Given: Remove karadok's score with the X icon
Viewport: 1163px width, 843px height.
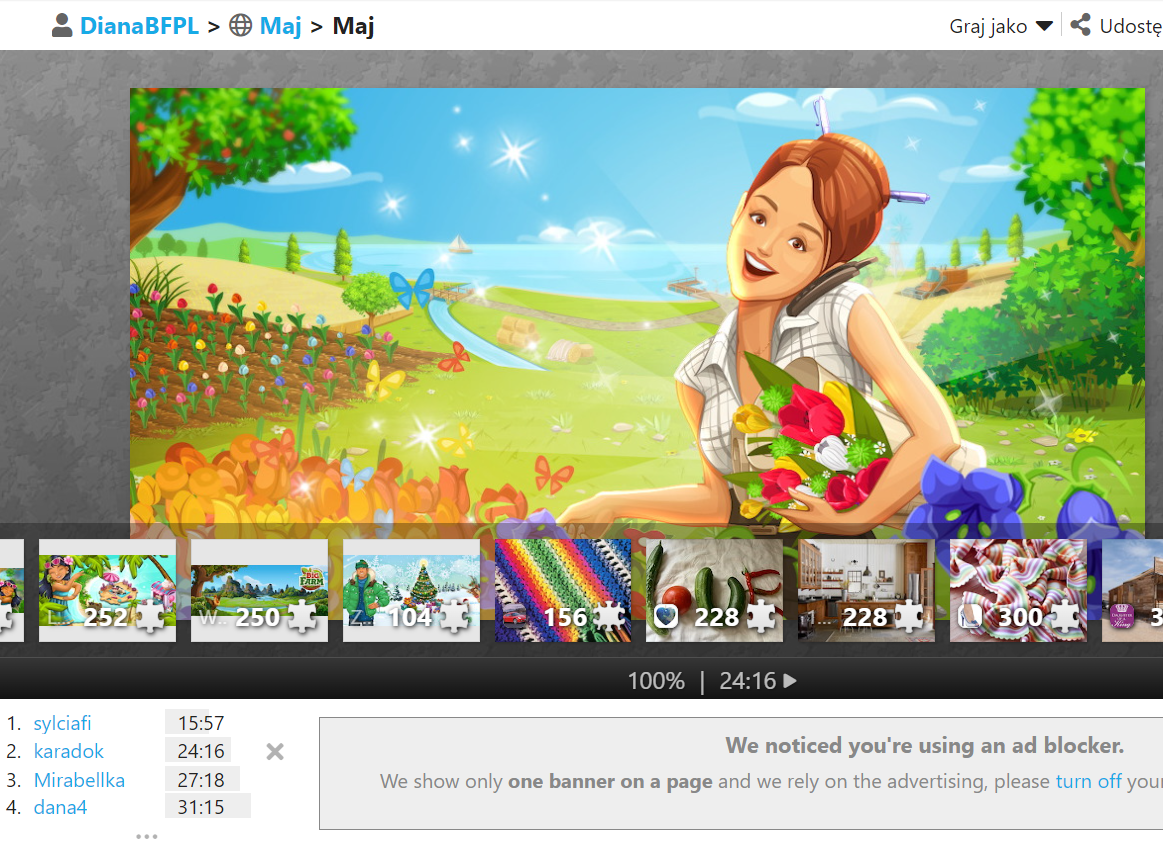Looking at the screenshot, I should 275,752.
